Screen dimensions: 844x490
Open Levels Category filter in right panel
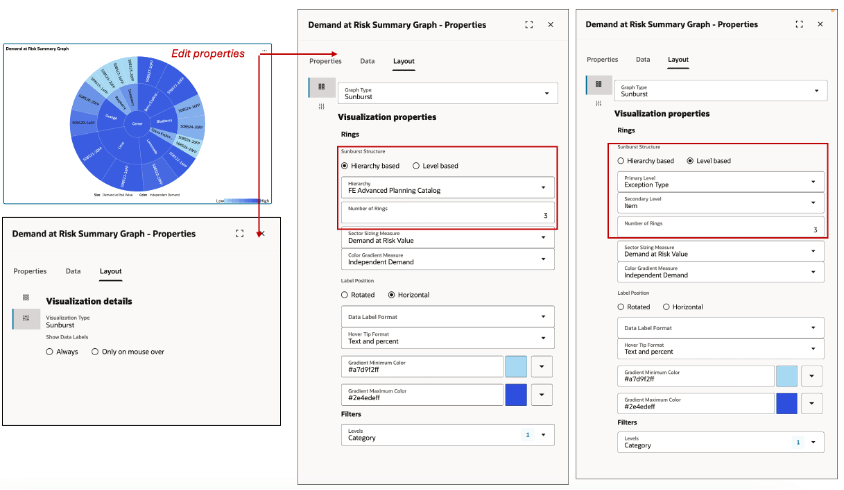[x=720, y=442]
